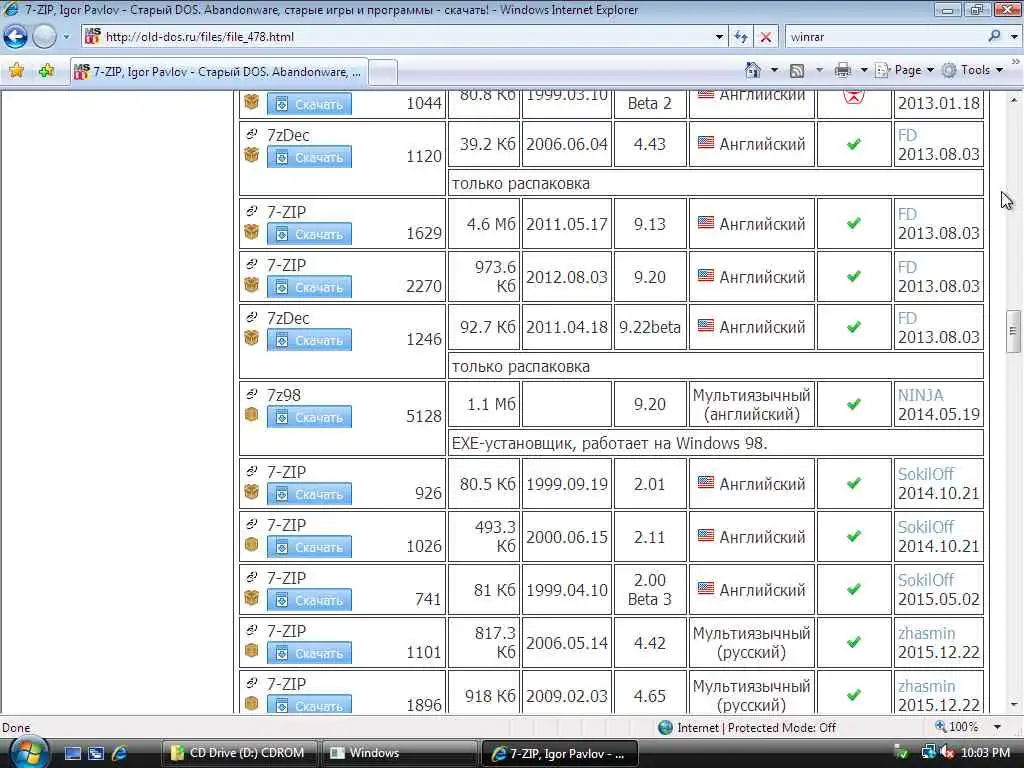This screenshot has width=1024, height=768.
Task: Click Show Desktop quick launch icon
Action: tap(72, 754)
